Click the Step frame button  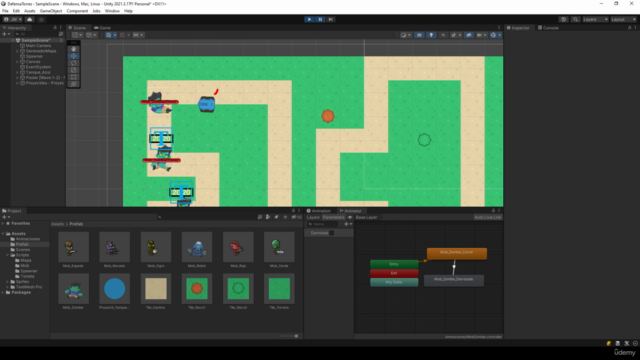tap(331, 19)
